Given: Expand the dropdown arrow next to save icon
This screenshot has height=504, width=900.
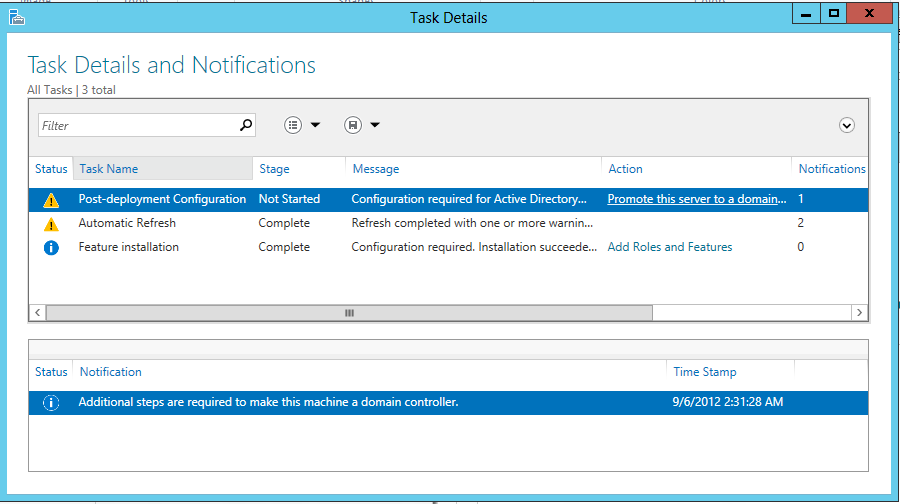Looking at the screenshot, I should (375, 125).
